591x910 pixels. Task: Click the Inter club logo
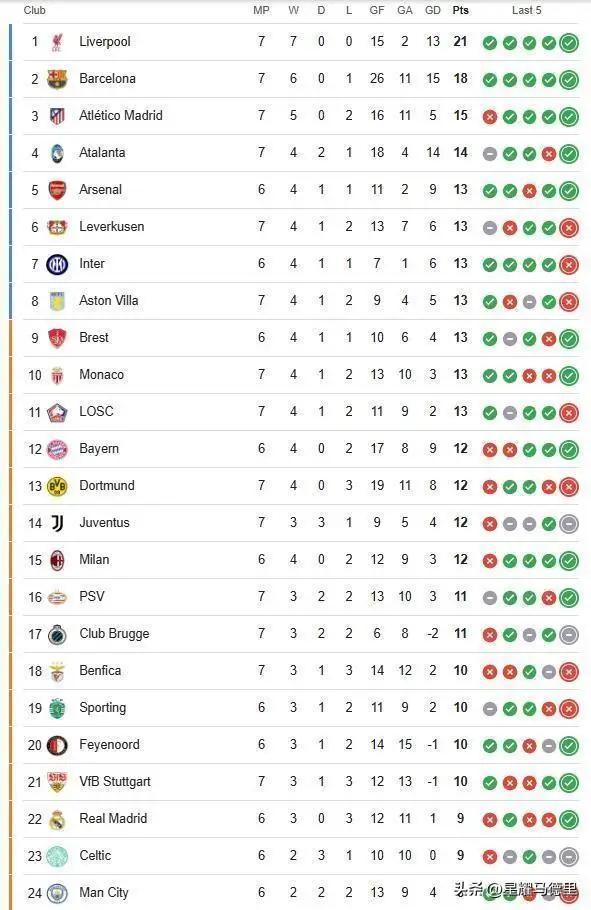pyautogui.click(x=57, y=264)
